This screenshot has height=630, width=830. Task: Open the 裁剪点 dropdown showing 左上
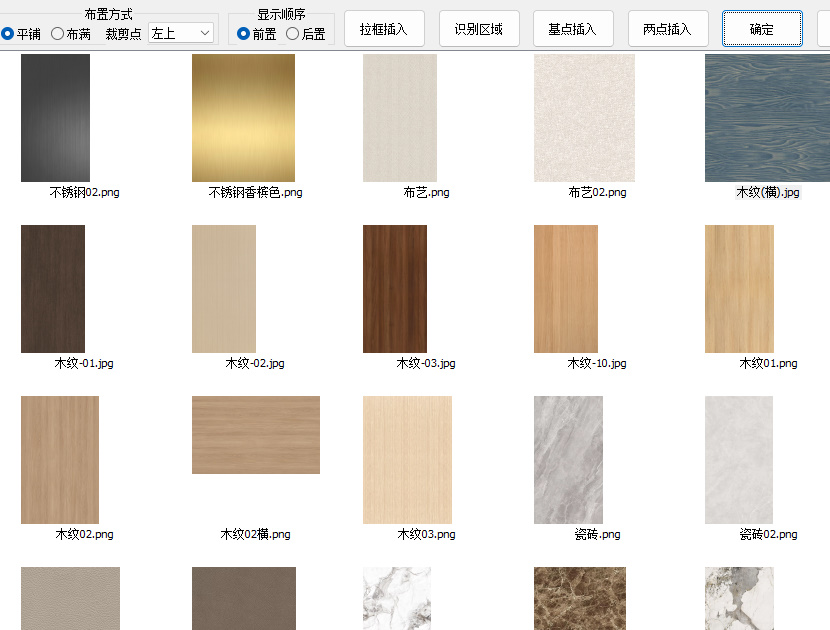coord(181,33)
